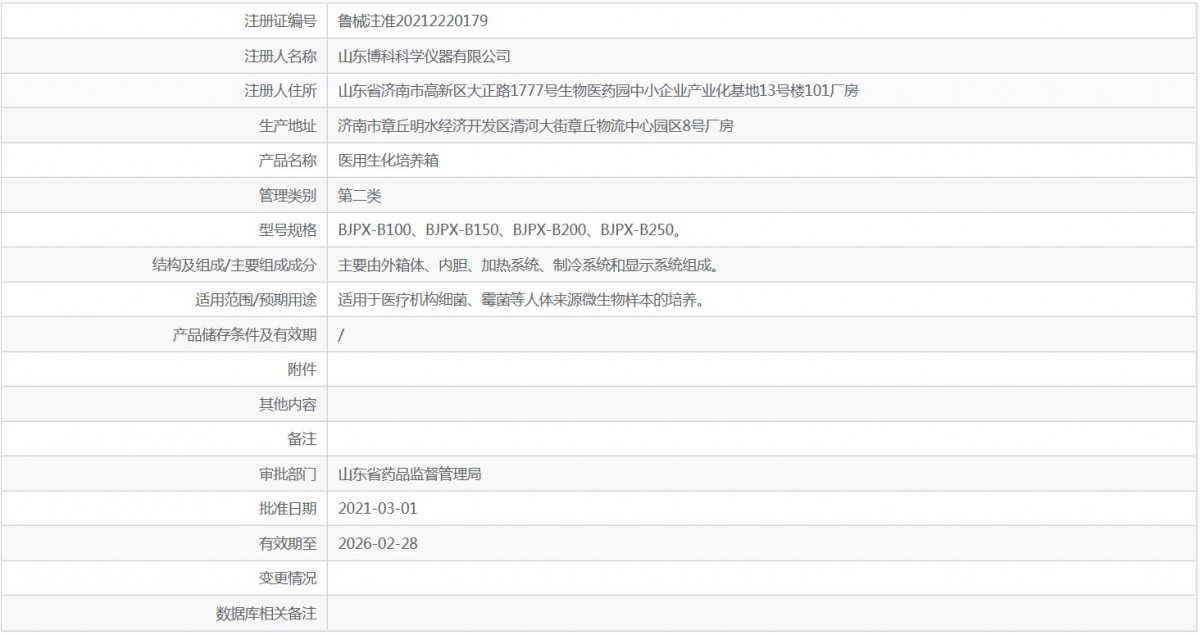Select product name 医用生化培养箱
The width and height of the screenshot is (1200, 635).
point(389,160)
